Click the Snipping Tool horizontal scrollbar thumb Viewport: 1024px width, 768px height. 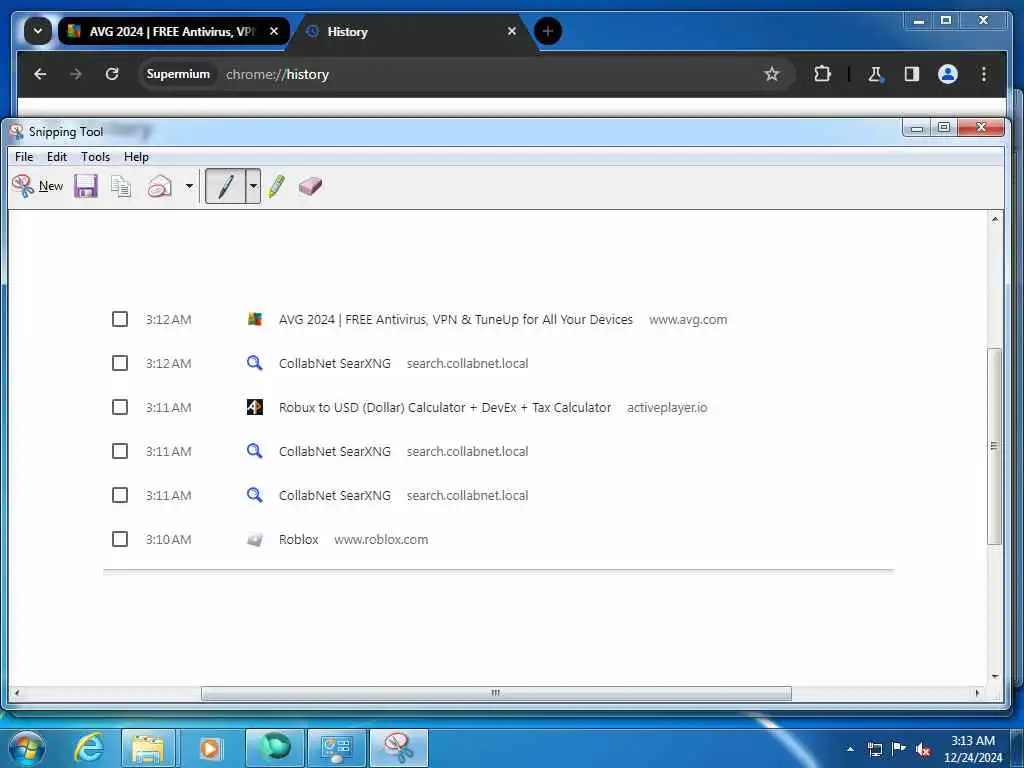496,693
